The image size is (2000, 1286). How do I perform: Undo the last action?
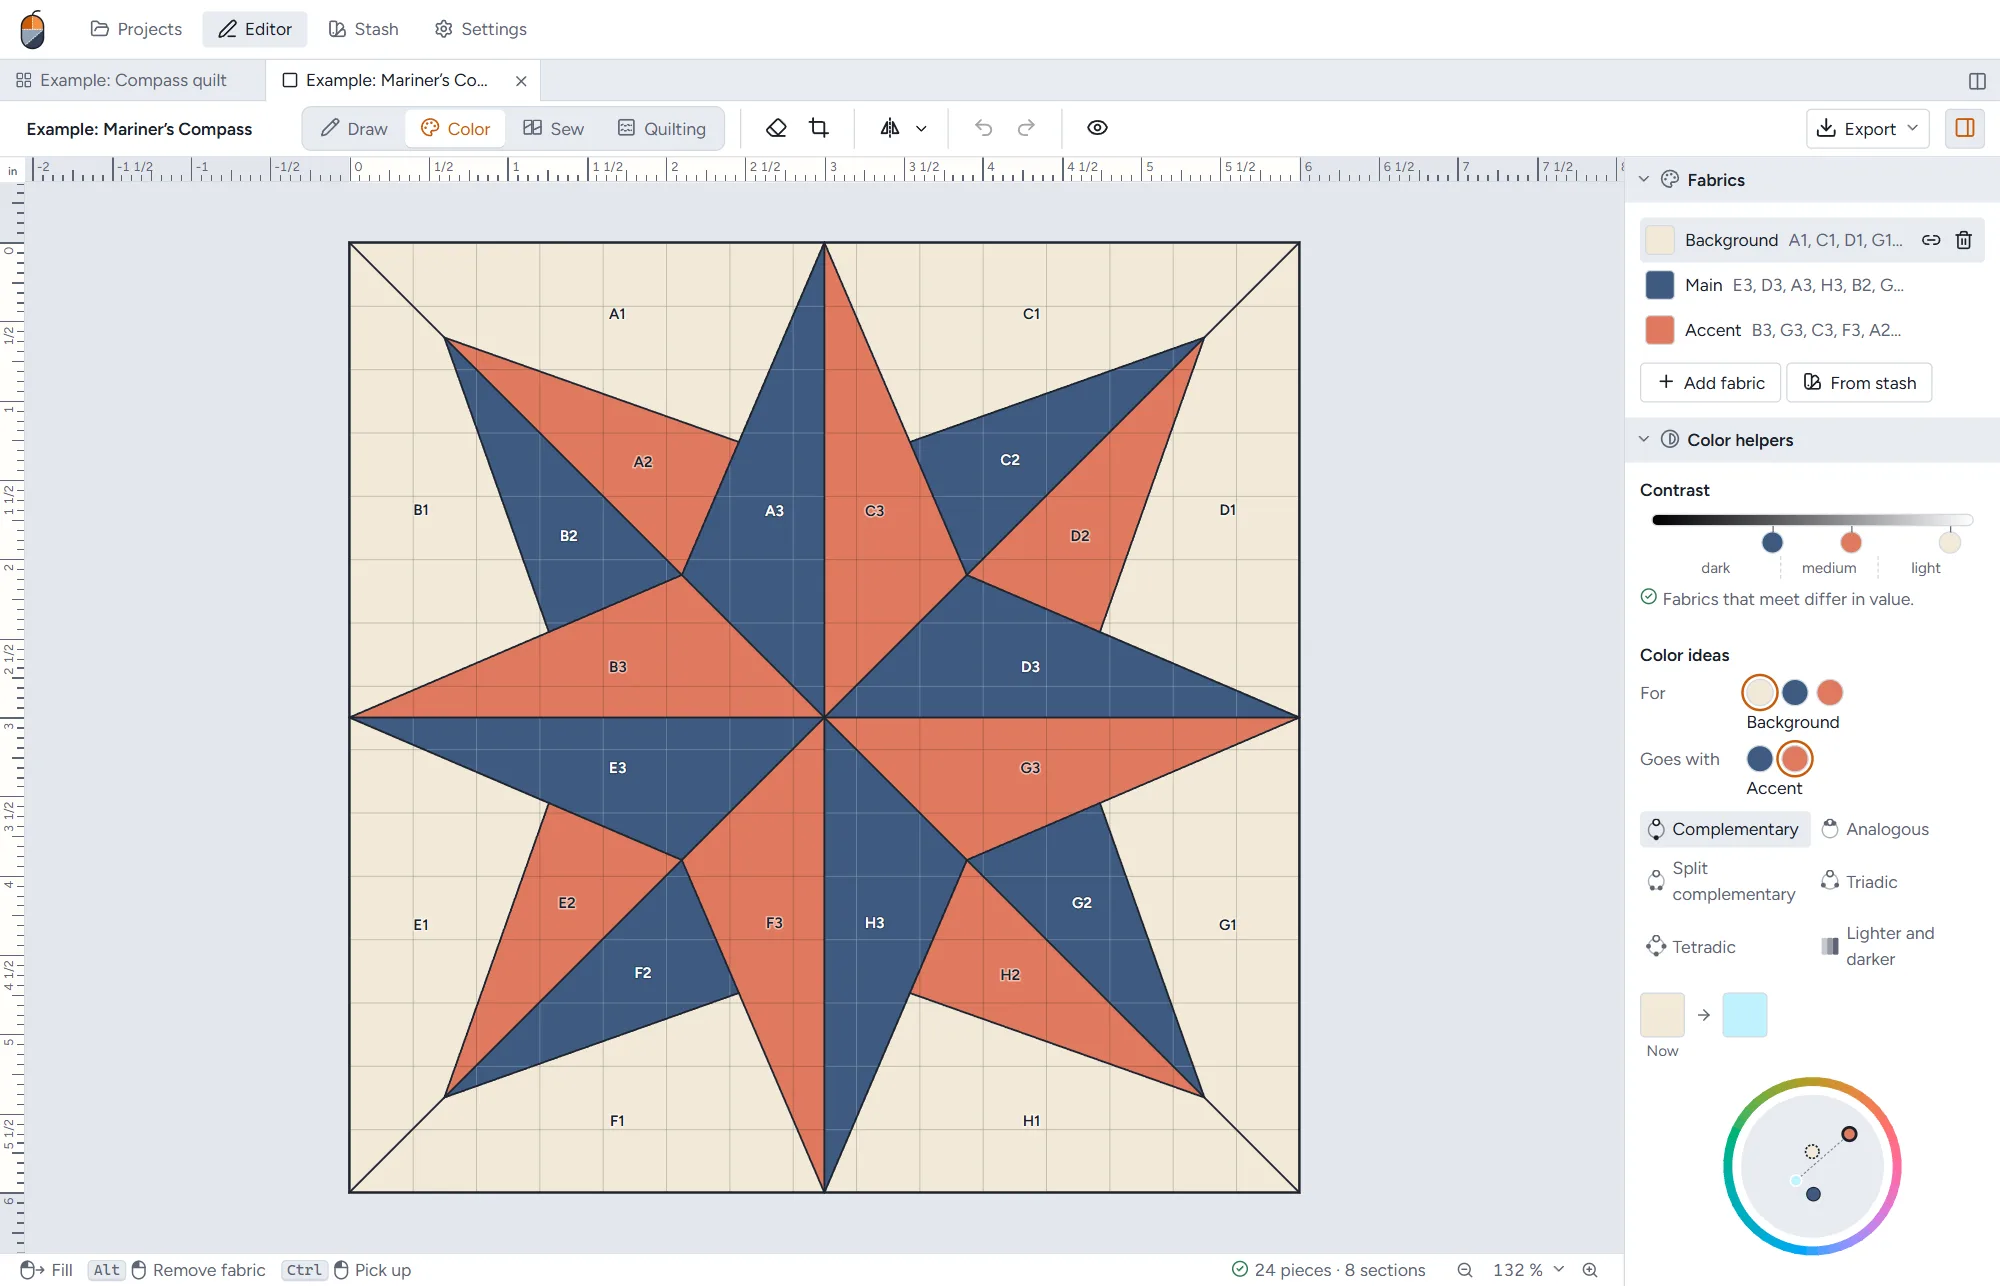[x=983, y=128]
